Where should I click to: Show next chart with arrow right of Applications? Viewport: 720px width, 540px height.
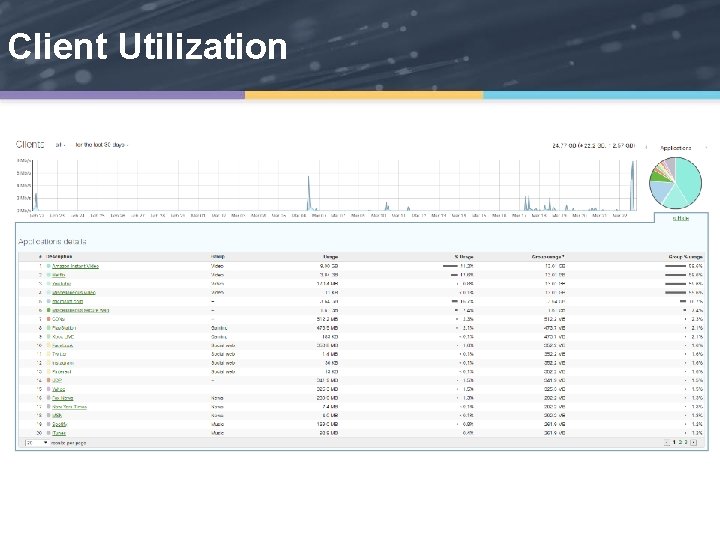click(706, 147)
